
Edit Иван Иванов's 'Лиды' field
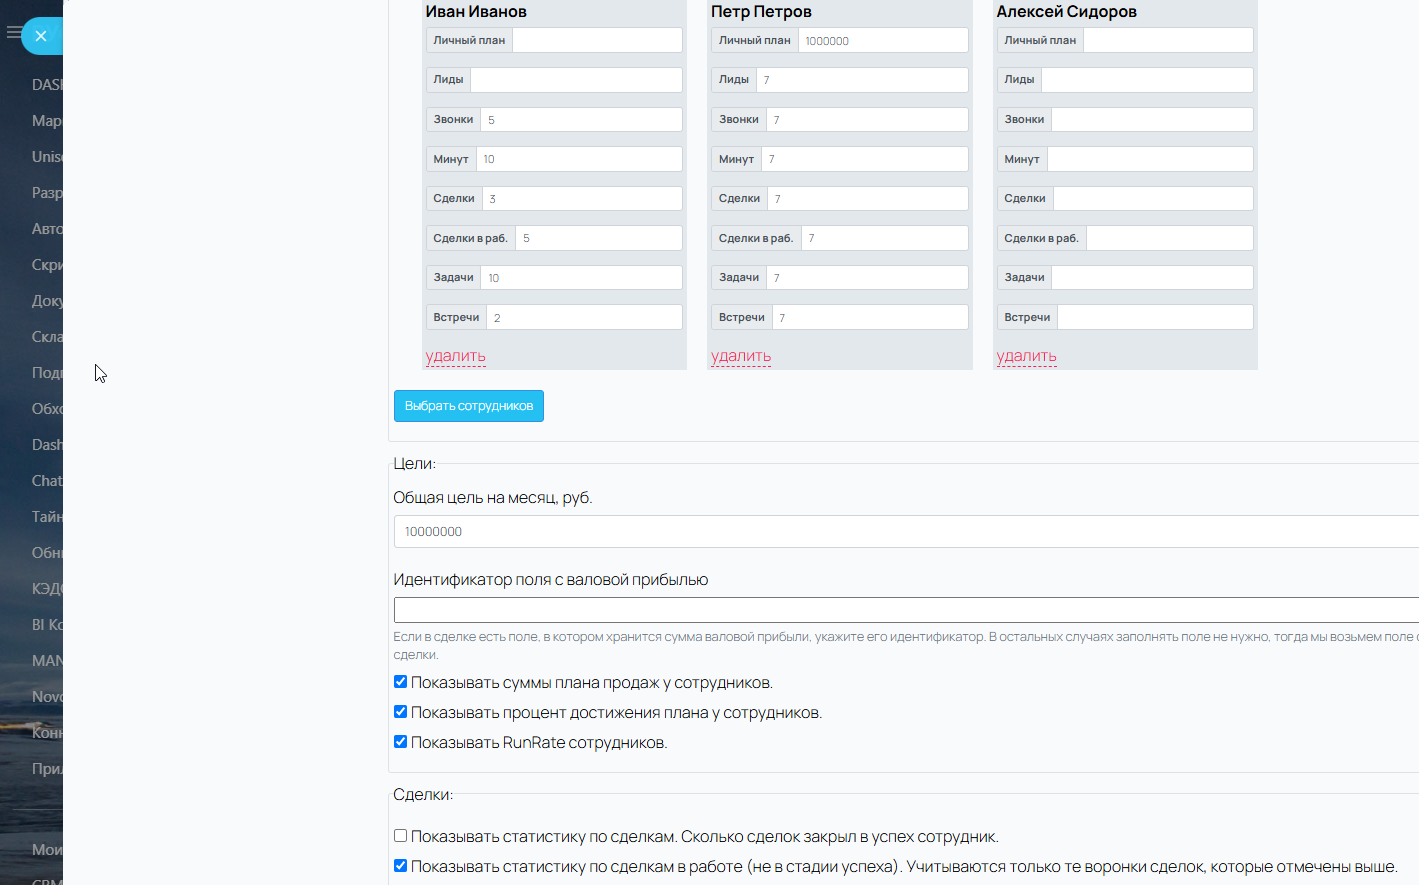(x=577, y=80)
